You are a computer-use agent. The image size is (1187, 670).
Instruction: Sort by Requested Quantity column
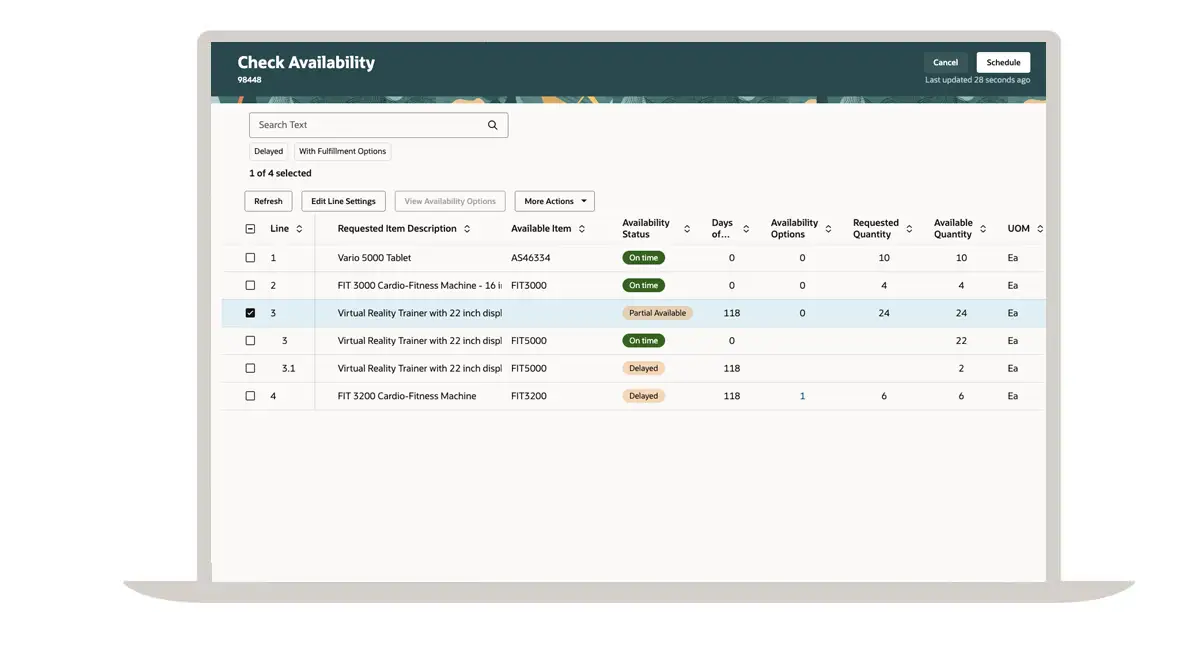(909, 229)
